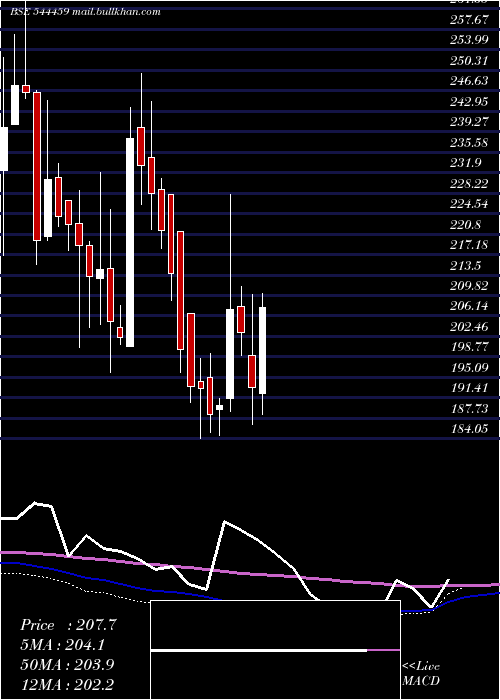Click the 213.5 price axis label
500x700 pixels.
(x=466, y=266)
